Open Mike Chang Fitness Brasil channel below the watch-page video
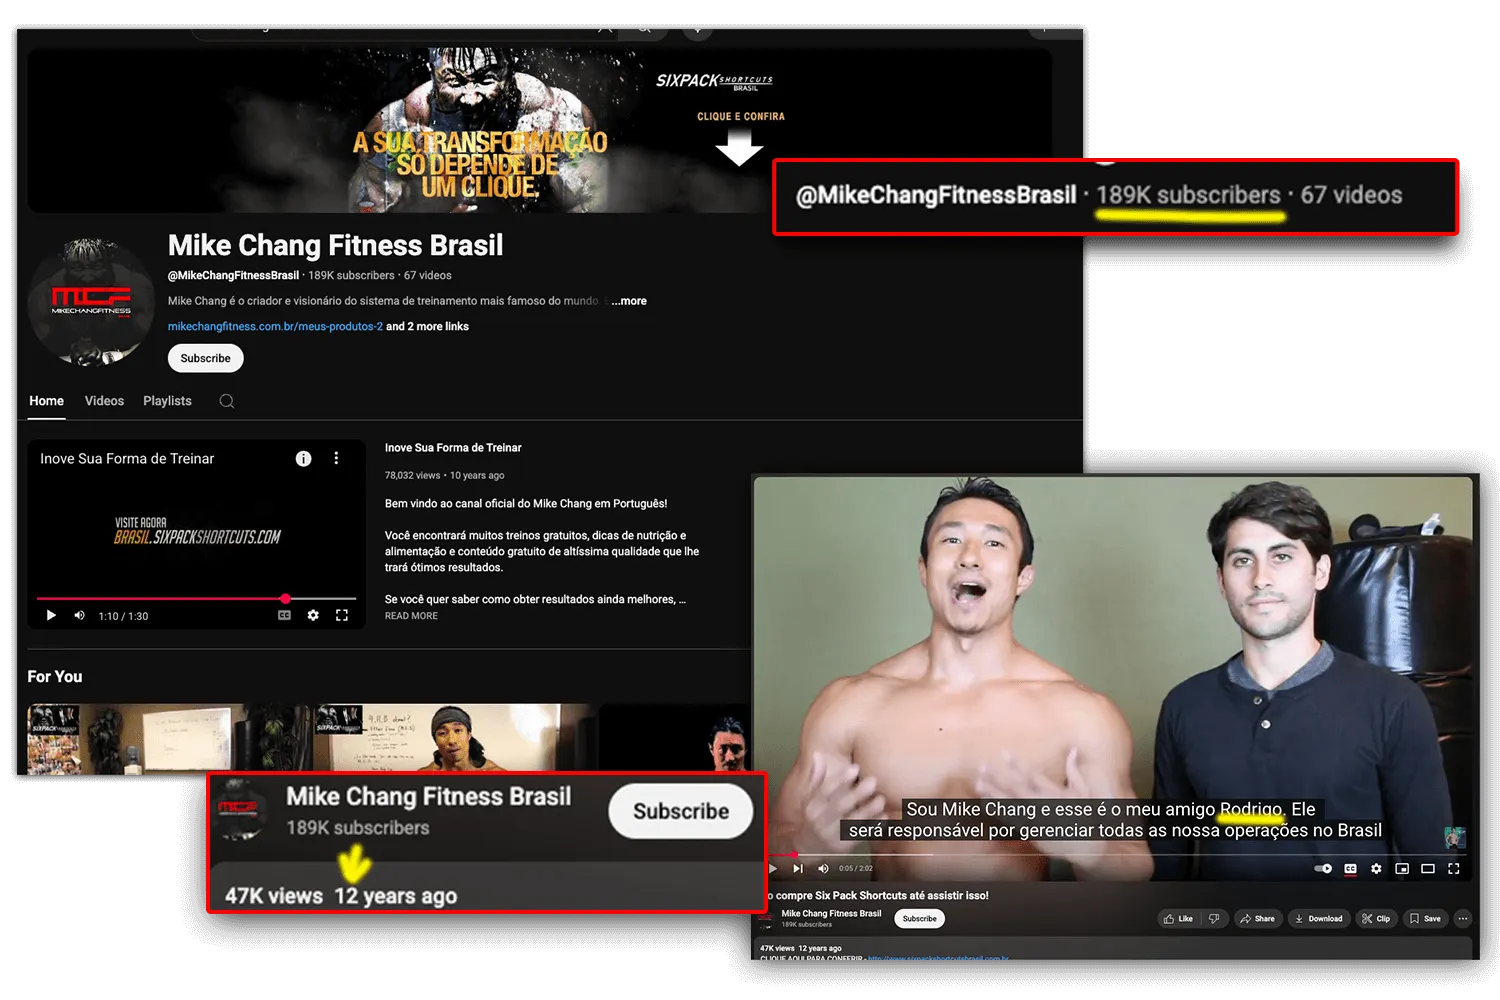1500x1000 pixels. pyautogui.click(x=831, y=913)
